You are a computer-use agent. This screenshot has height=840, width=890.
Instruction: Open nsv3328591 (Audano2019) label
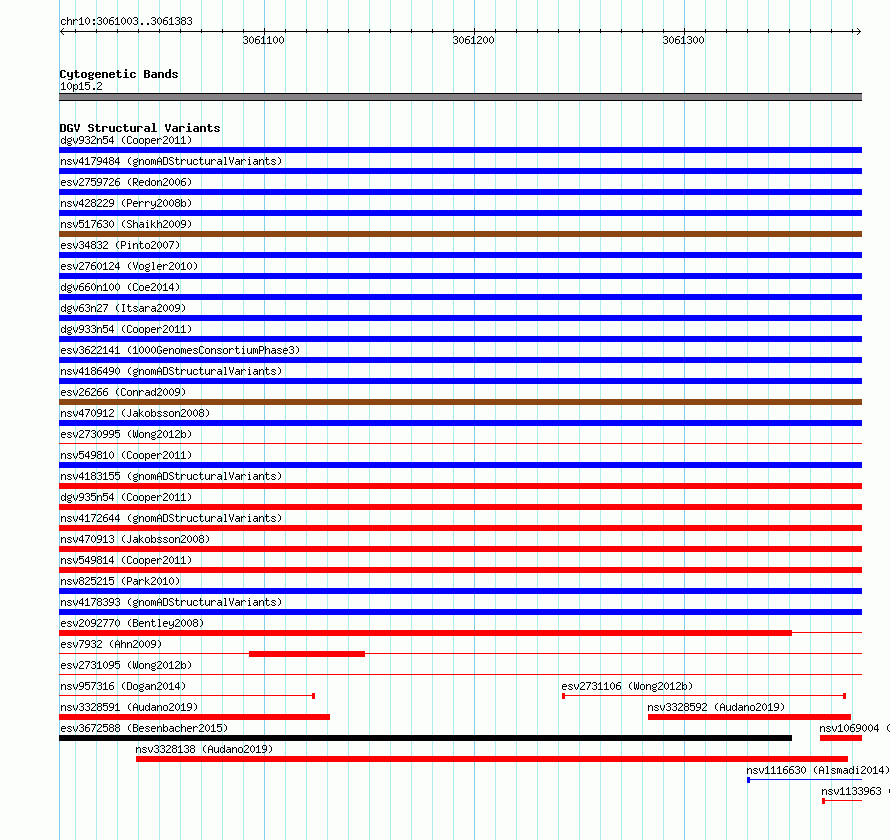pos(129,707)
